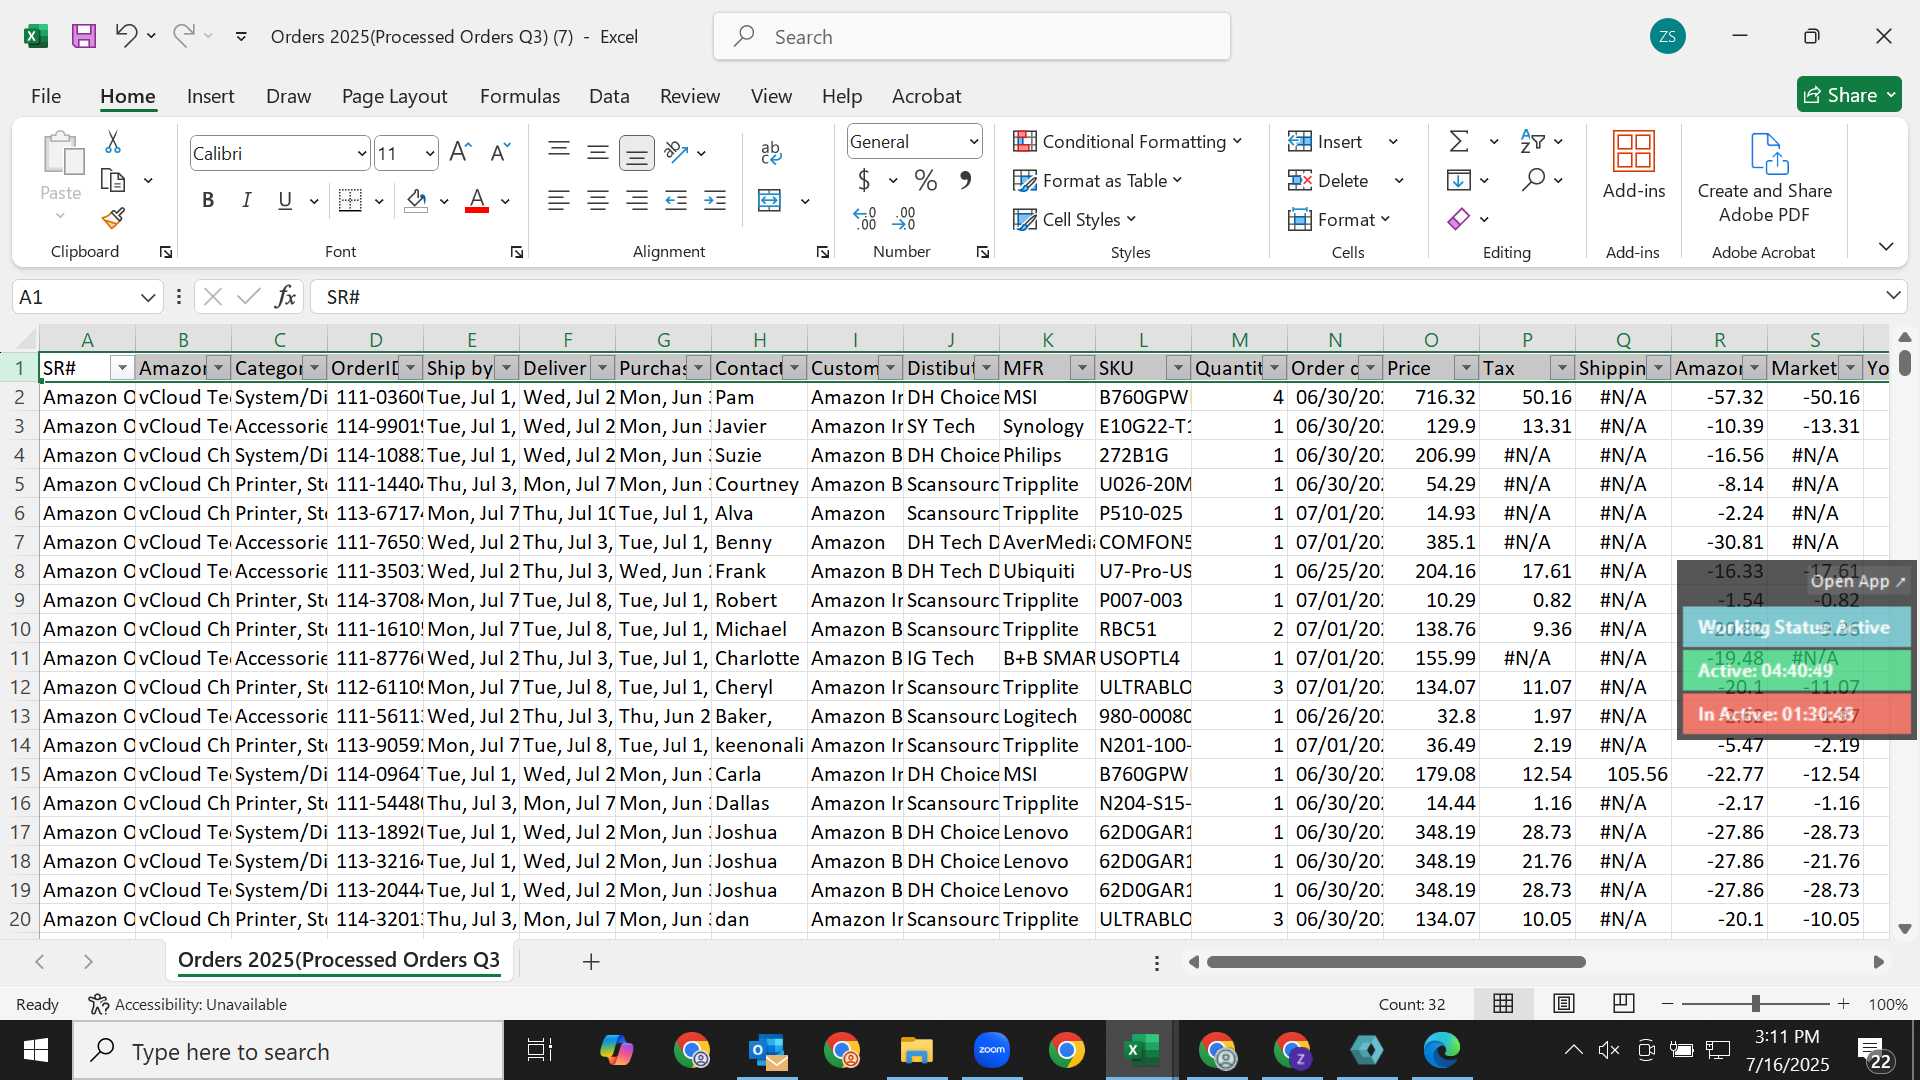Switch to the Formulas tab
This screenshot has height=1080, width=1920.
(519, 96)
